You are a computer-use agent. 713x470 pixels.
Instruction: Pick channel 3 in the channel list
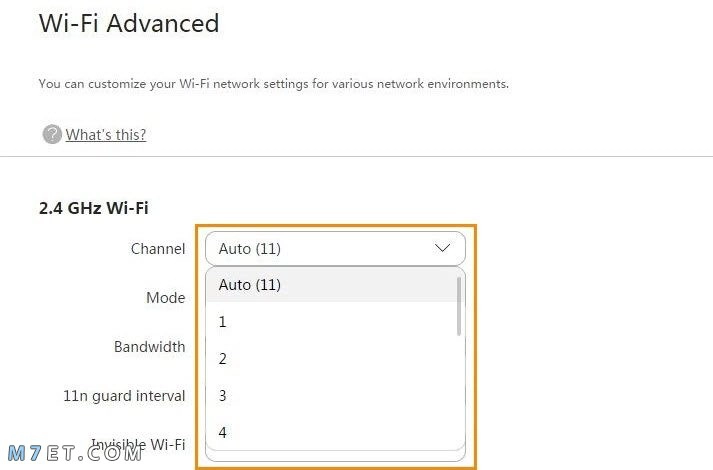(x=332, y=395)
